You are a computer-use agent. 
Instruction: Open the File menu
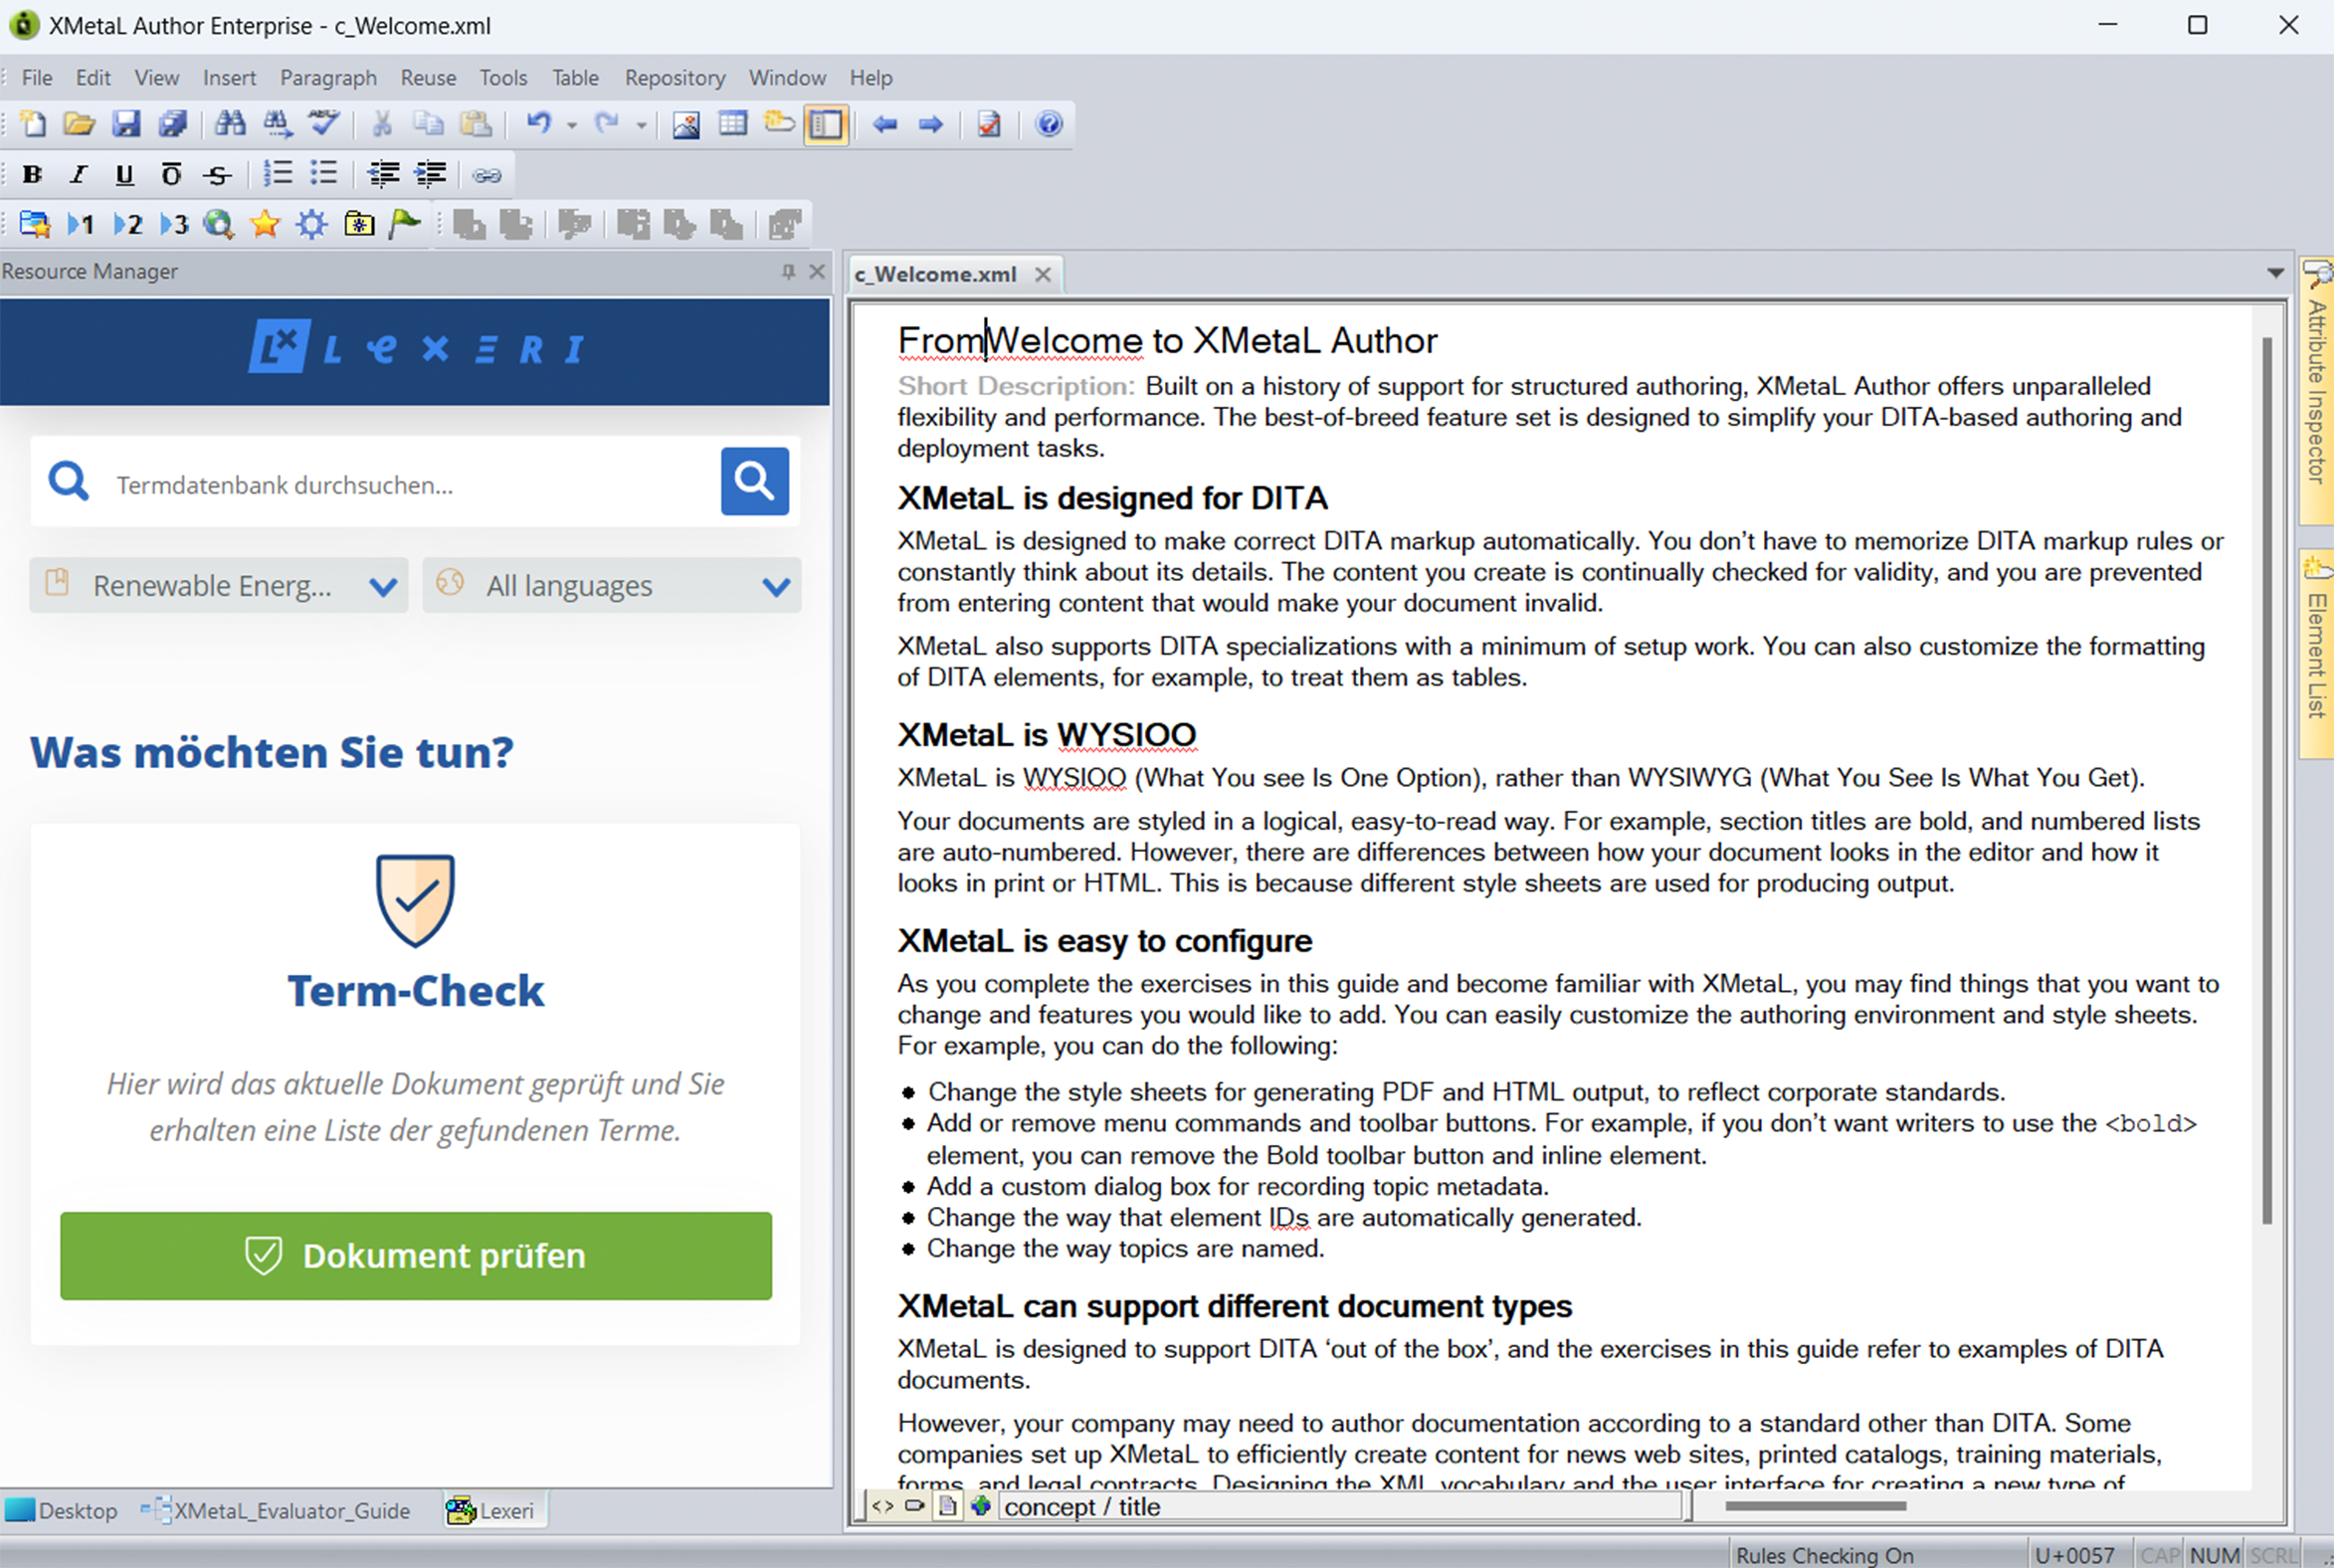(x=37, y=78)
